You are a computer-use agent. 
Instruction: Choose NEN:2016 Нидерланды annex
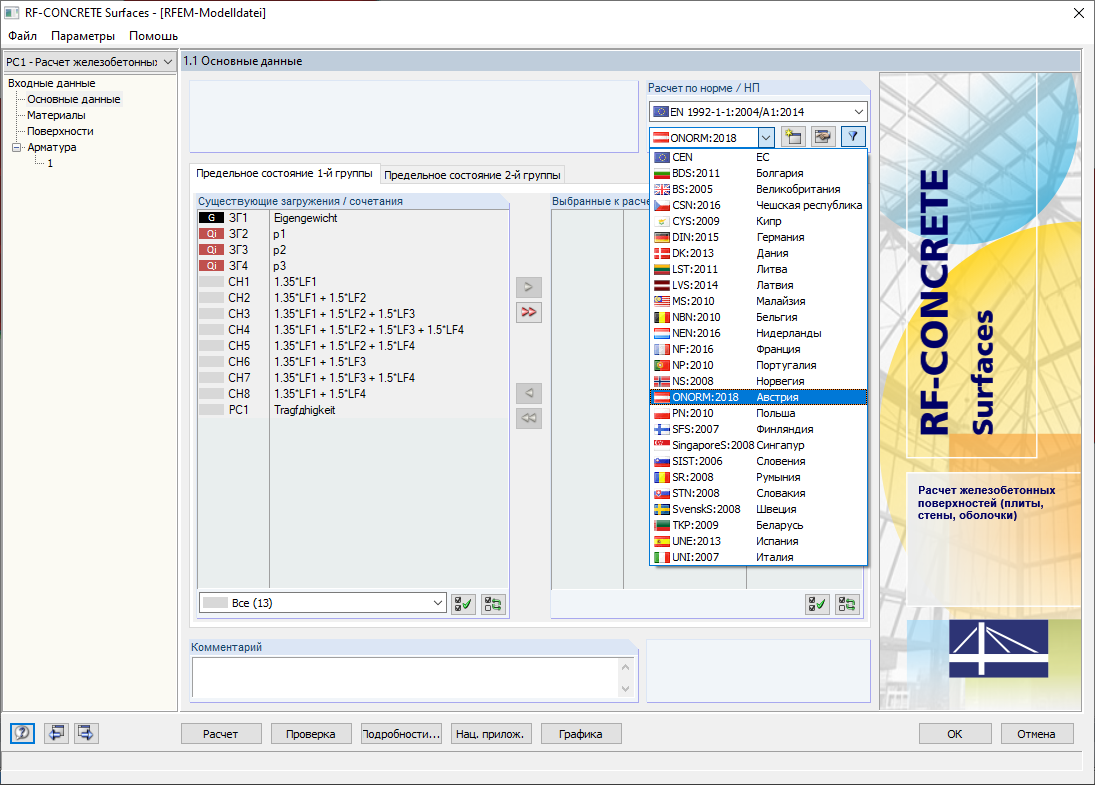tap(758, 333)
